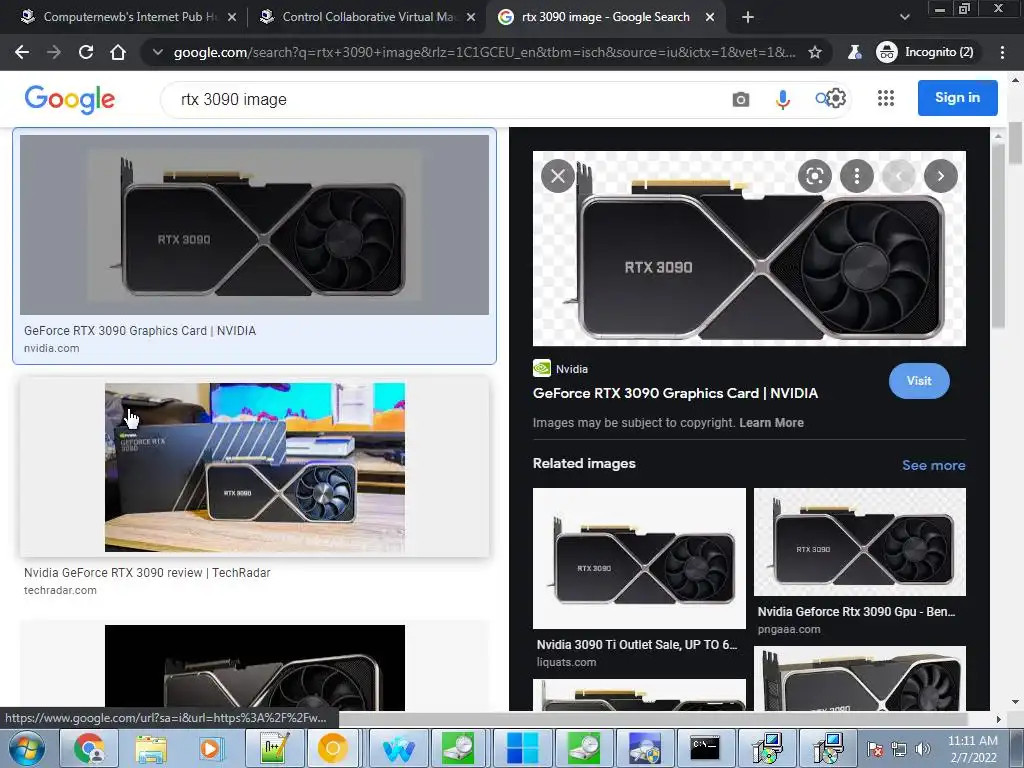Select the TechRadar RTX 3090 review thumbnail
The width and height of the screenshot is (1024, 768).
[254, 467]
